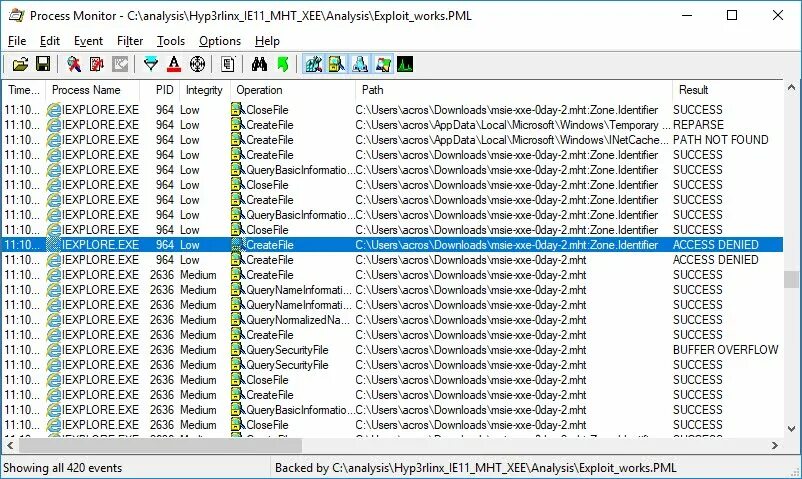Click the Path column header

tap(514, 90)
